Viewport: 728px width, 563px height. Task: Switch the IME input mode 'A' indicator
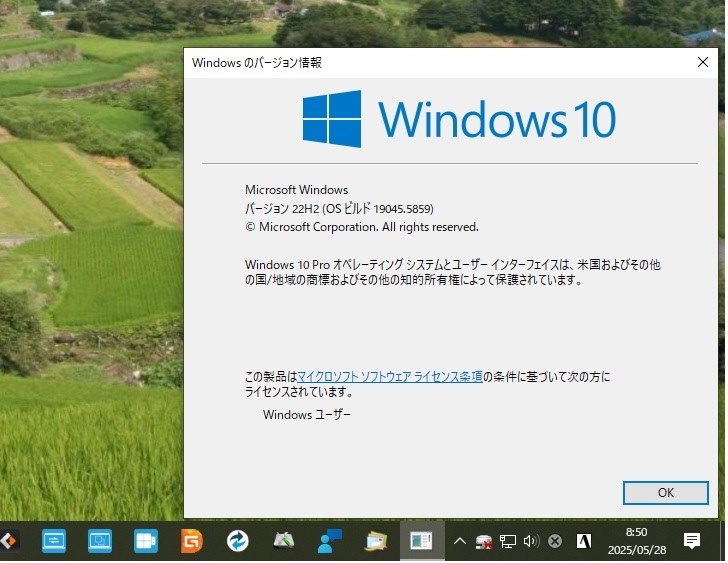pos(585,542)
